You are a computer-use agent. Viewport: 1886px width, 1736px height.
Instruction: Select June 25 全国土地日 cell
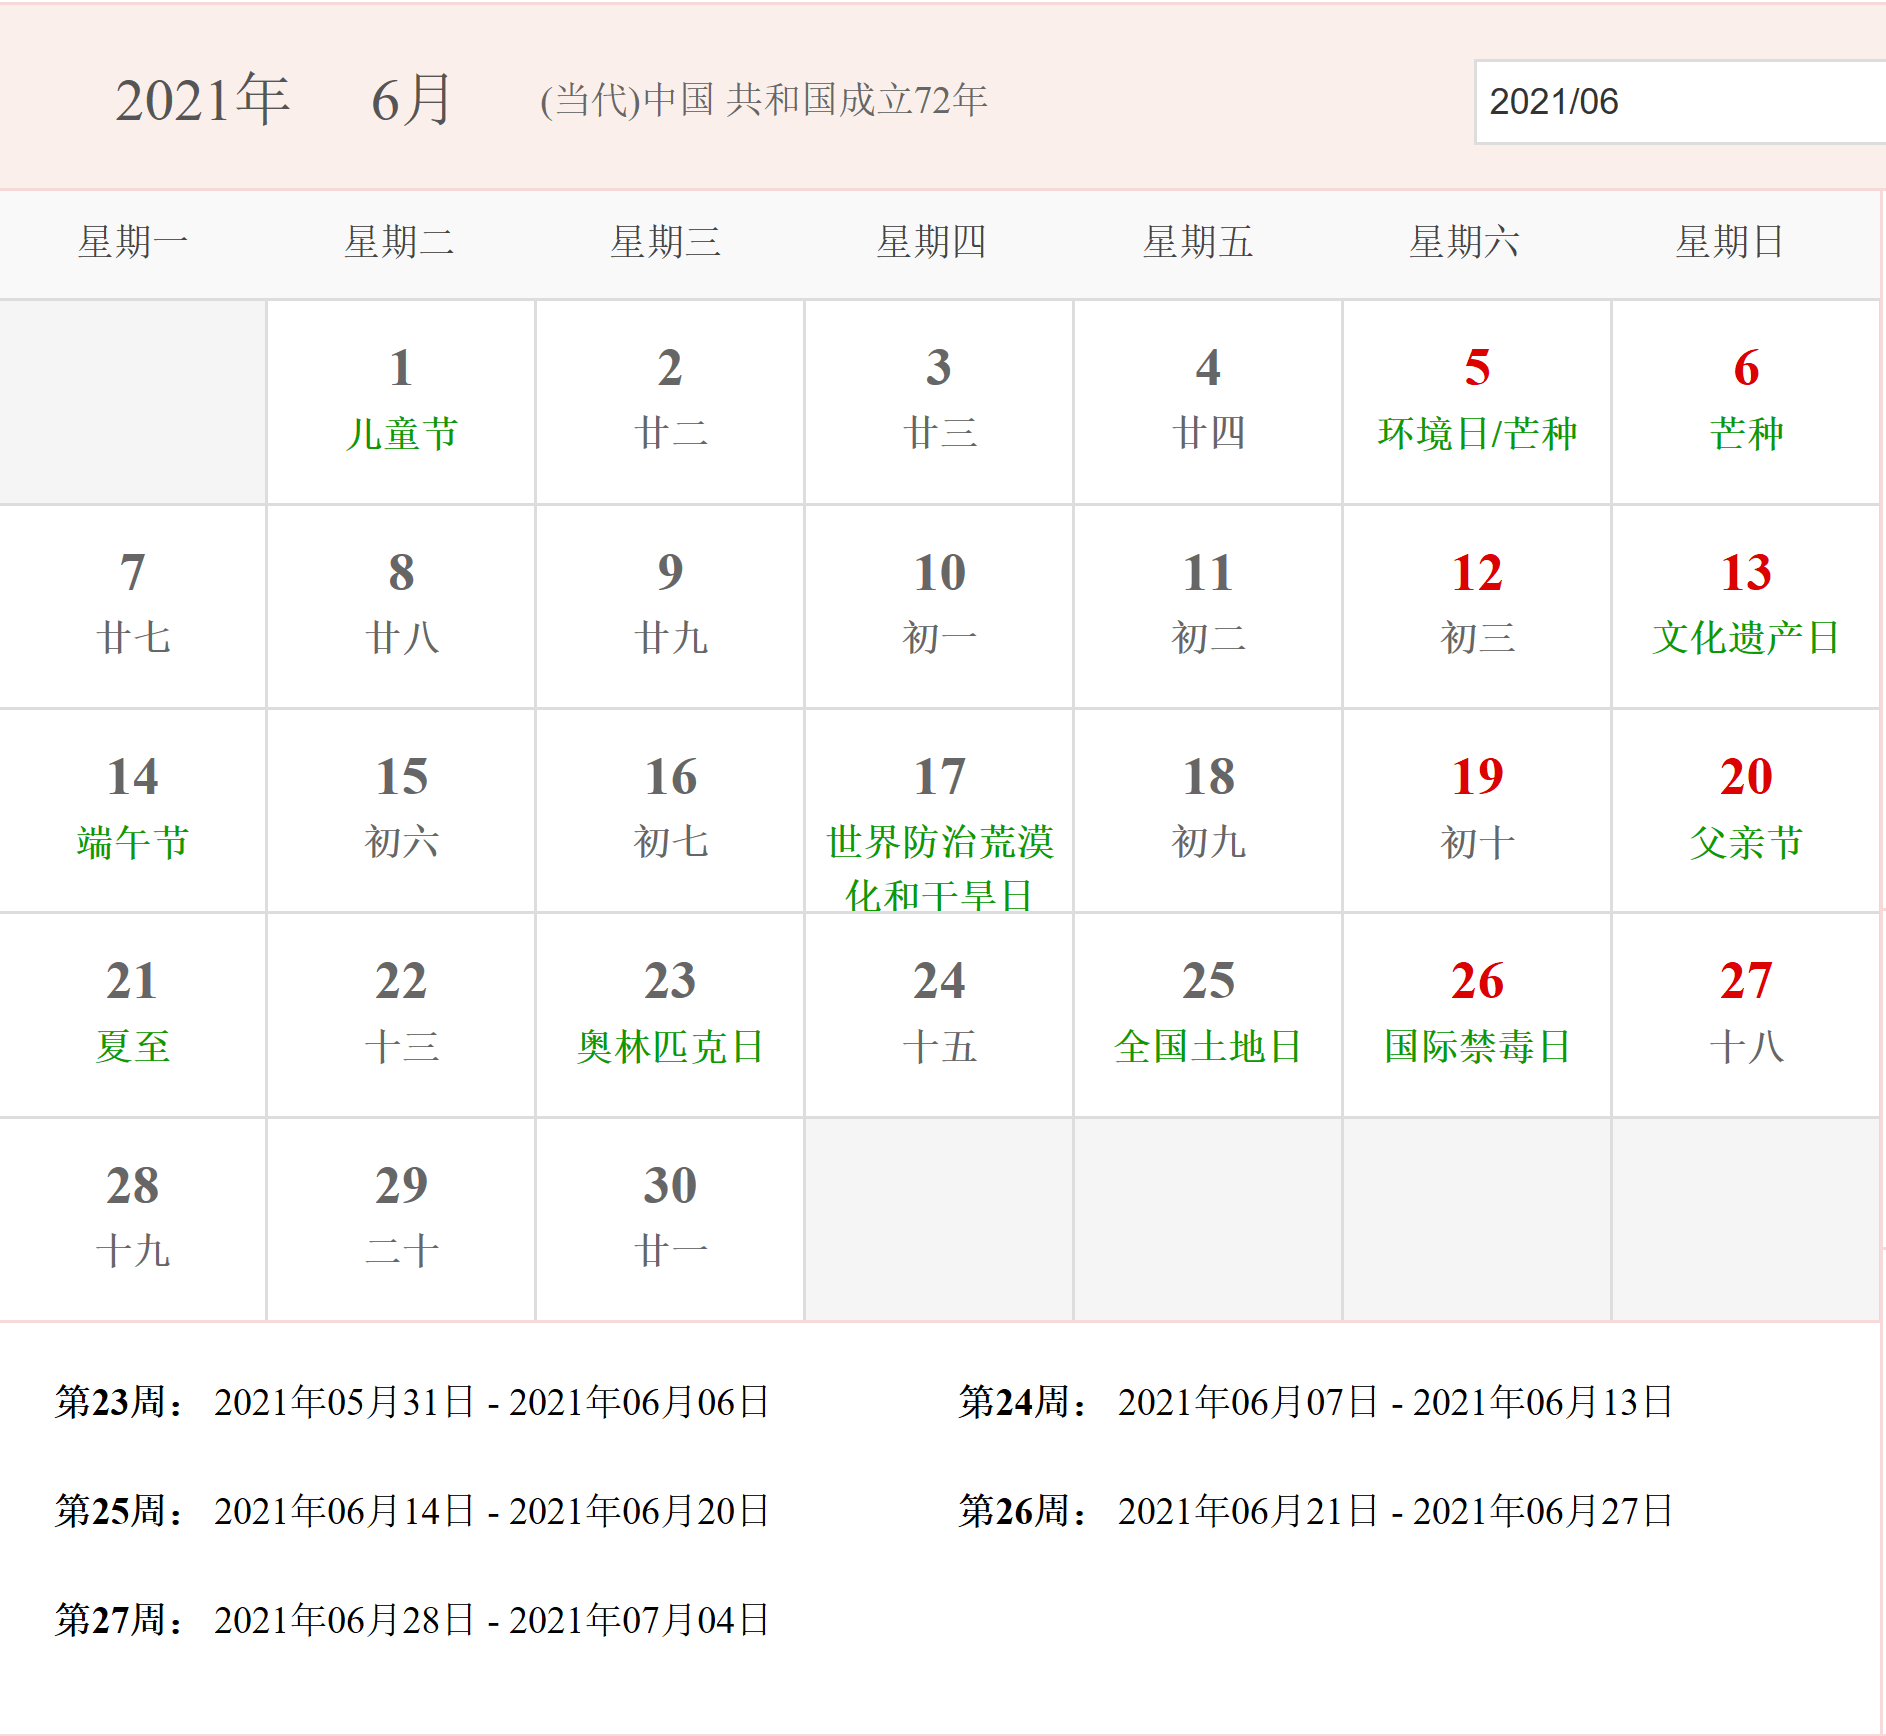(1208, 1015)
